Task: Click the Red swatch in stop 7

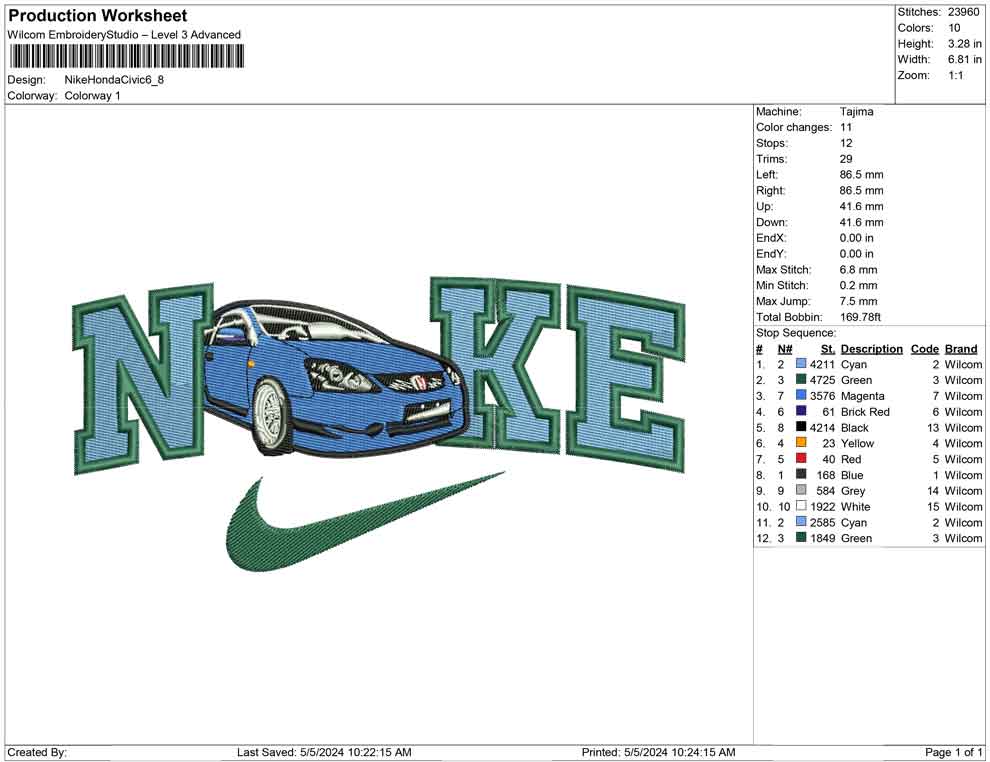Action: (800, 459)
